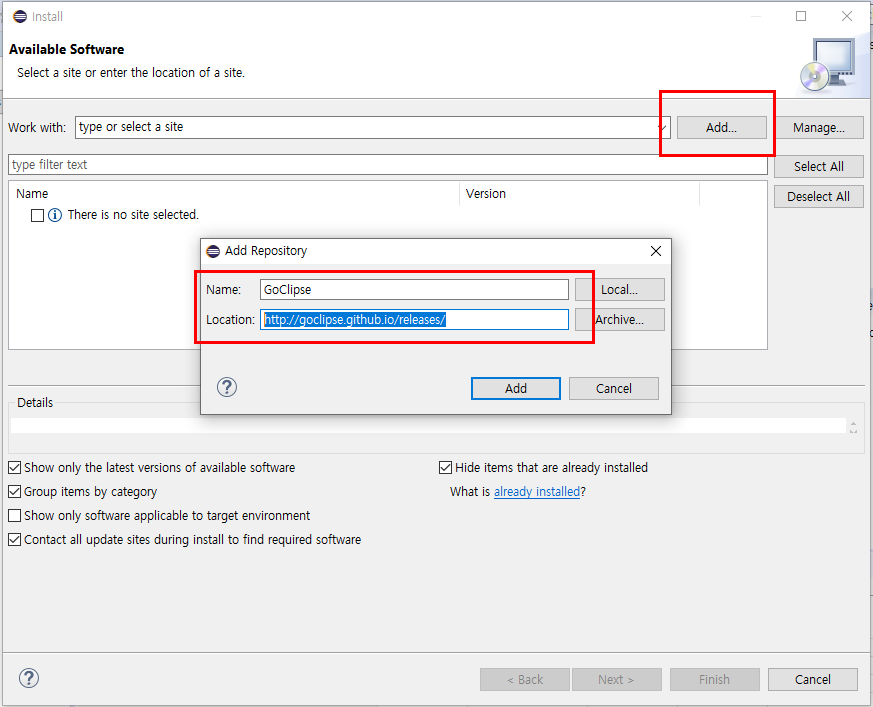This screenshot has width=873, height=707.
Task: Toggle Group items by category checkbox
Action: [15, 492]
